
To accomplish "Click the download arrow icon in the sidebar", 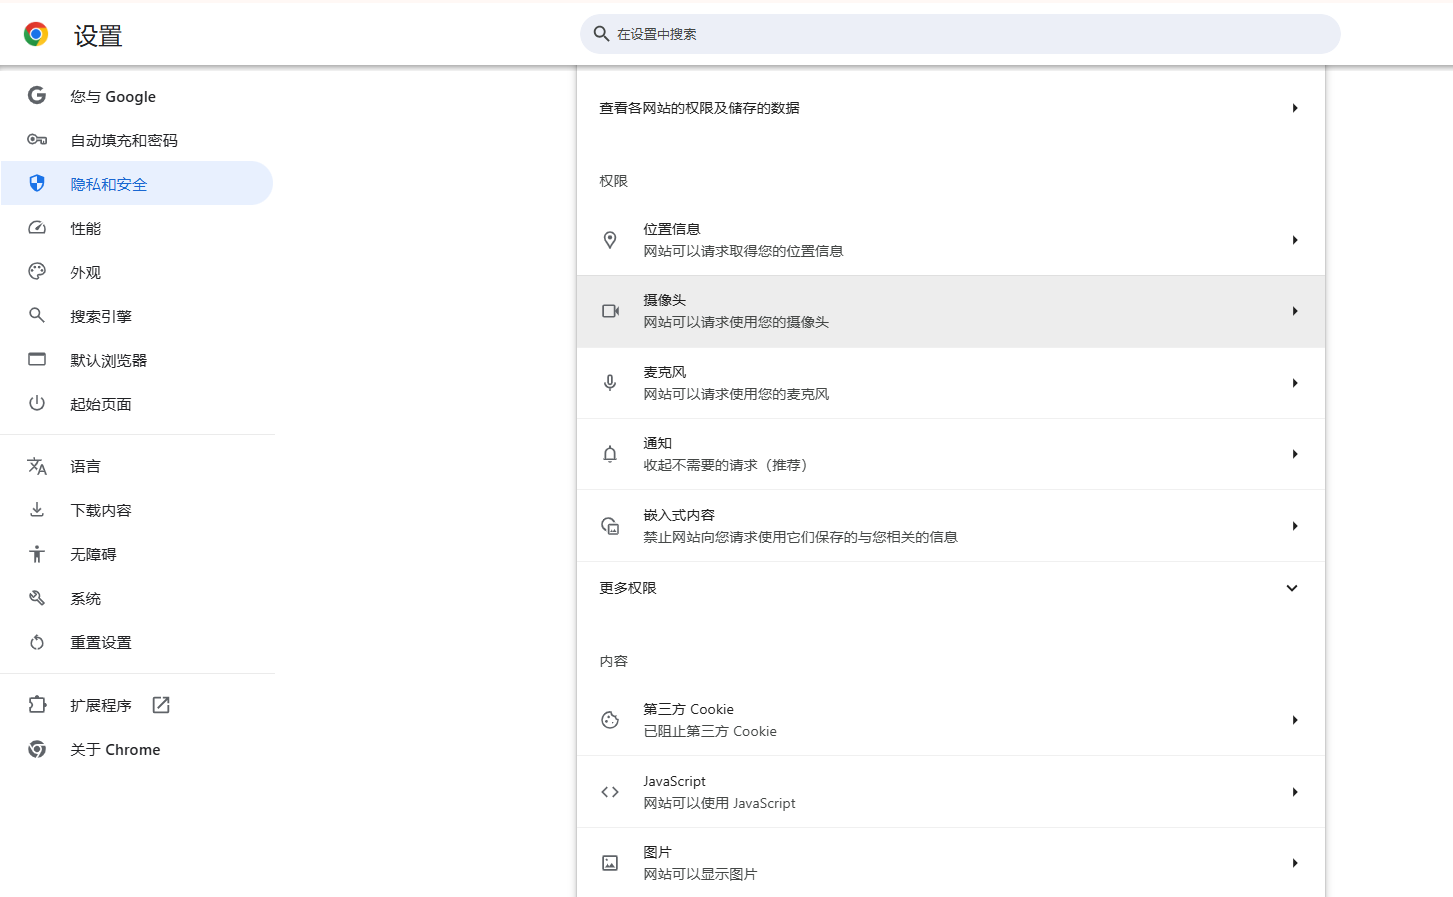I will click(x=37, y=510).
